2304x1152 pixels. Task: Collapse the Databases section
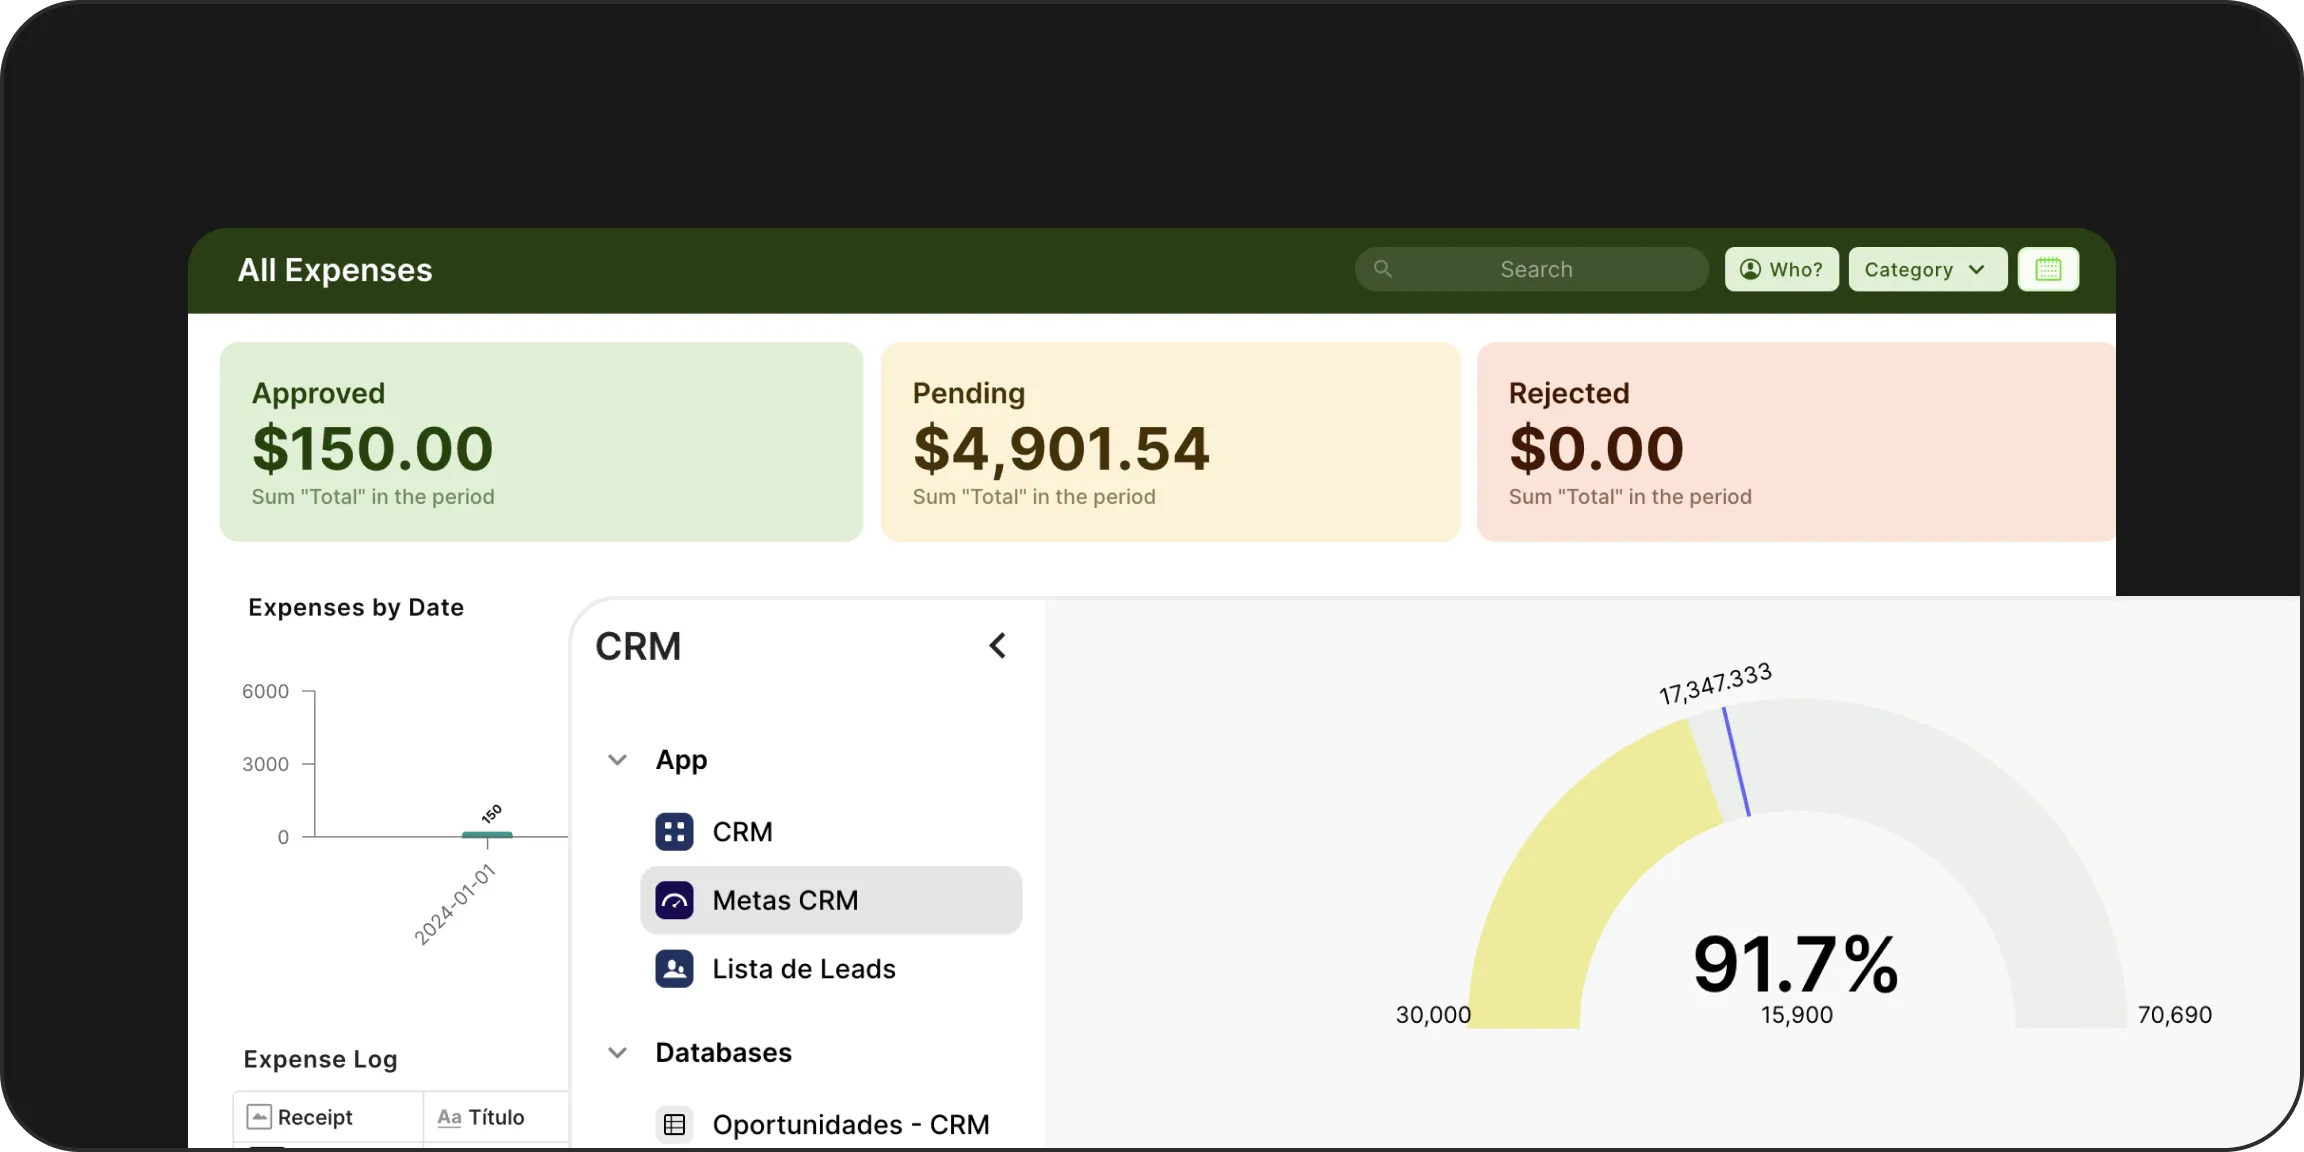pyautogui.click(x=616, y=1052)
